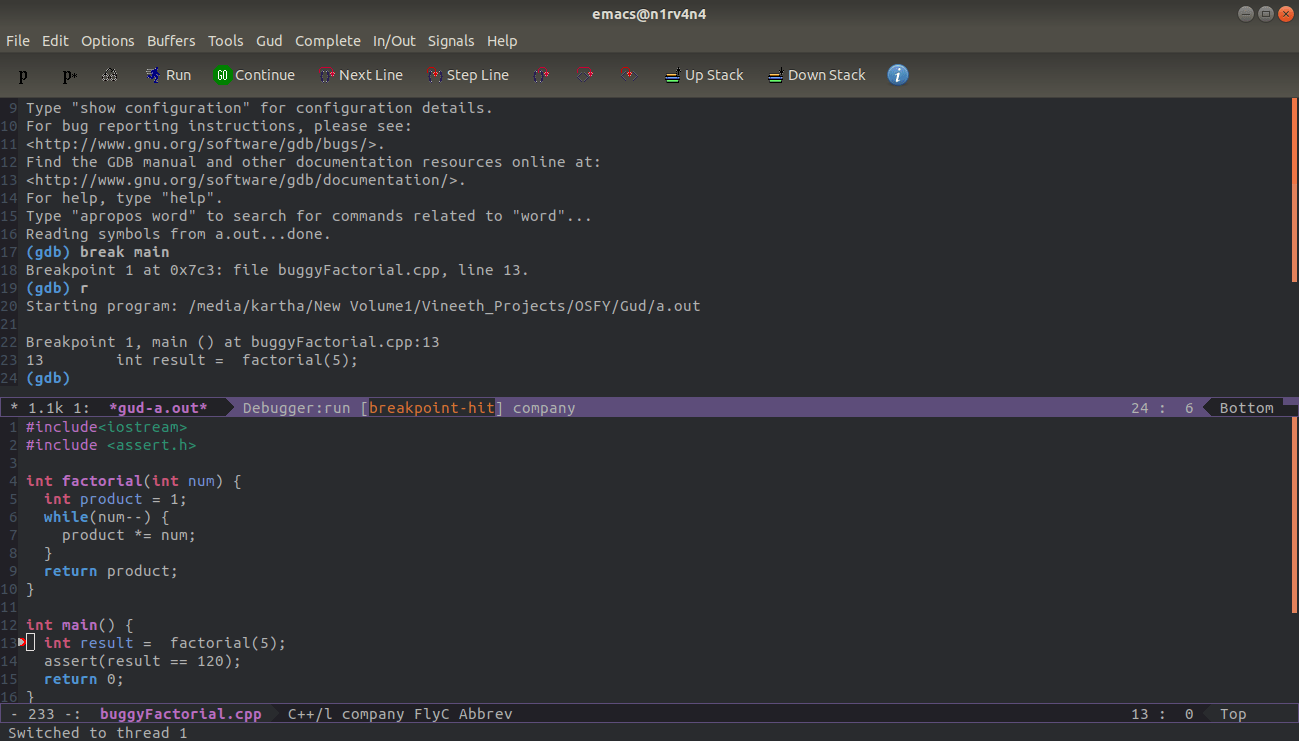Click the blue info icon on the toolbar
The image size is (1299, 741).
click(x=897, y=75)
